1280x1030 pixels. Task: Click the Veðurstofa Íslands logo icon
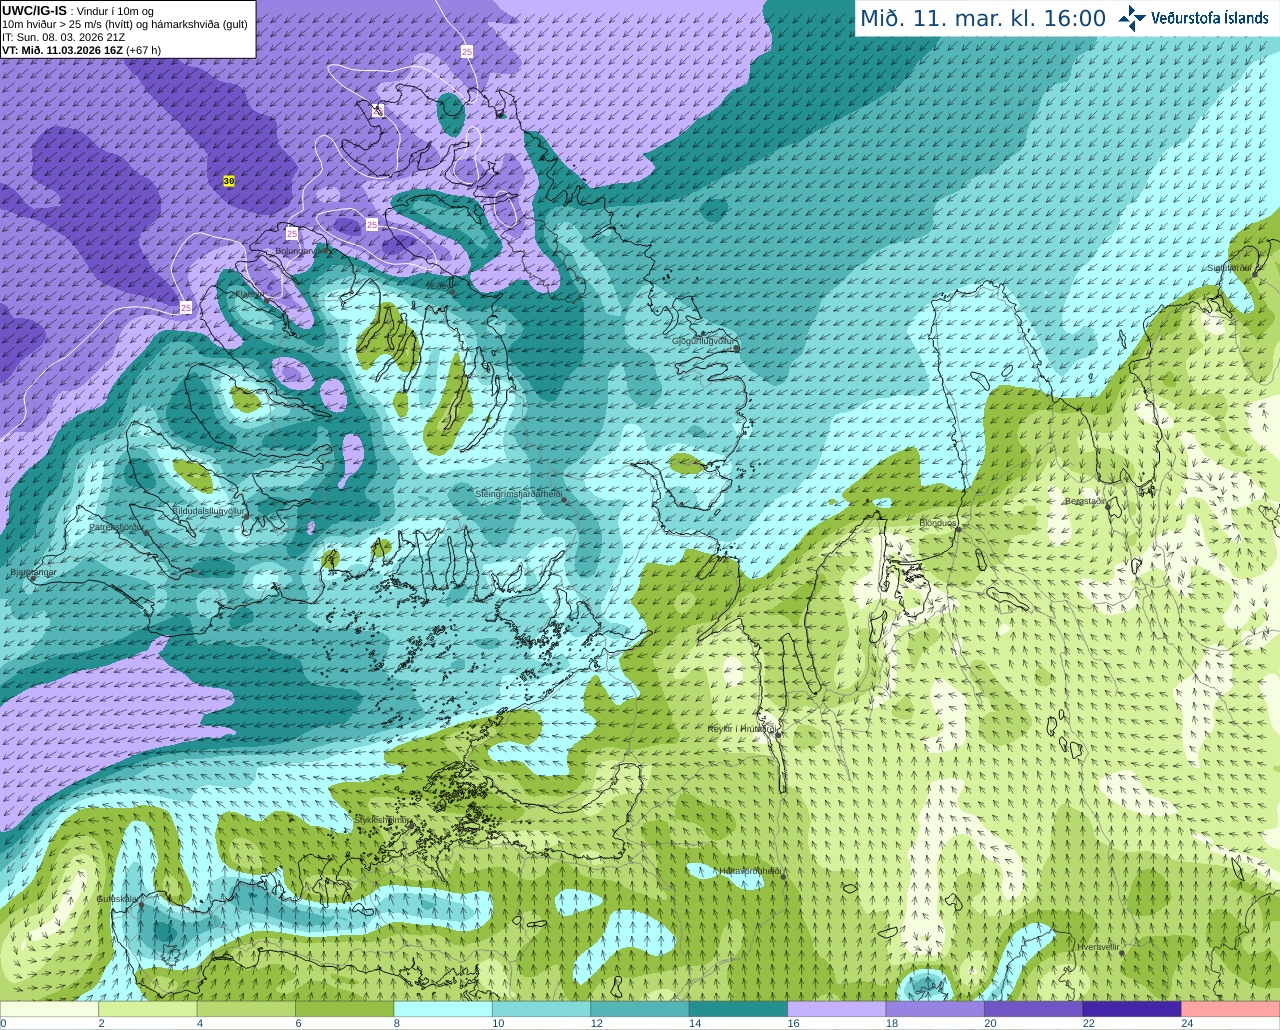tap(1132, 17)
